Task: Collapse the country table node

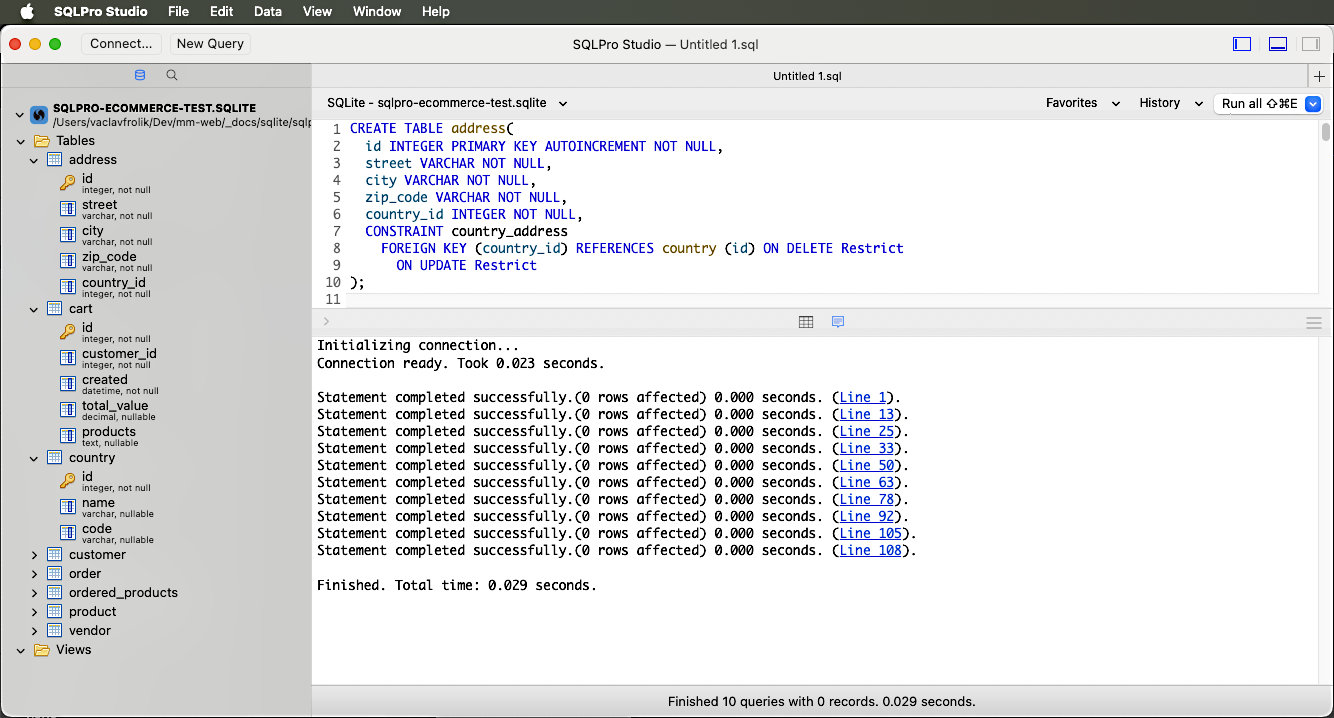Action: (x=34, y=458)
